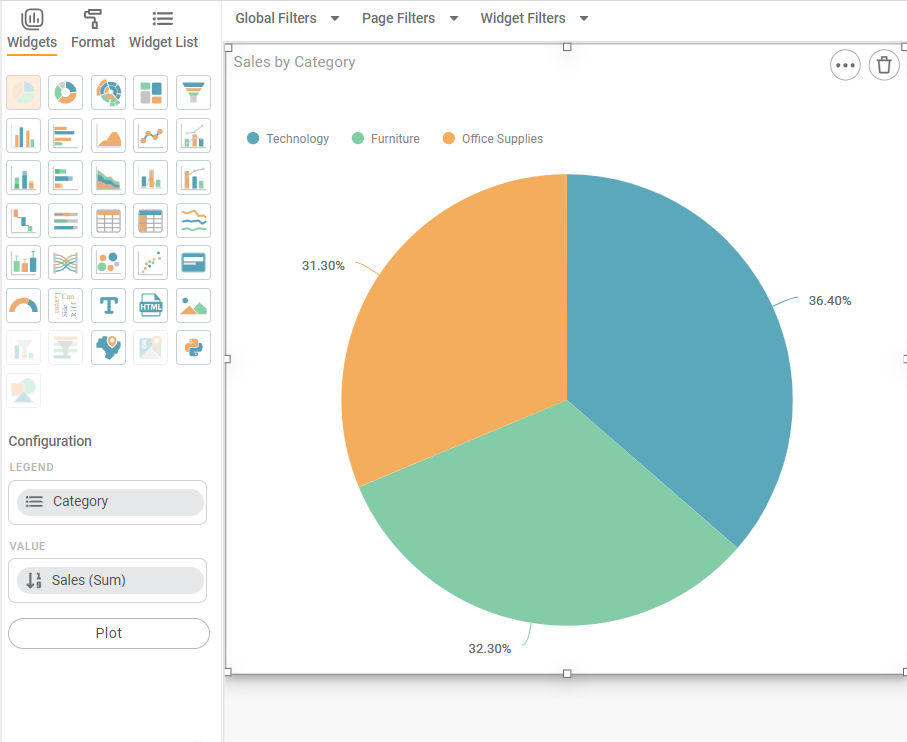Open the widget's three-dot options menu

pos(845,66)
